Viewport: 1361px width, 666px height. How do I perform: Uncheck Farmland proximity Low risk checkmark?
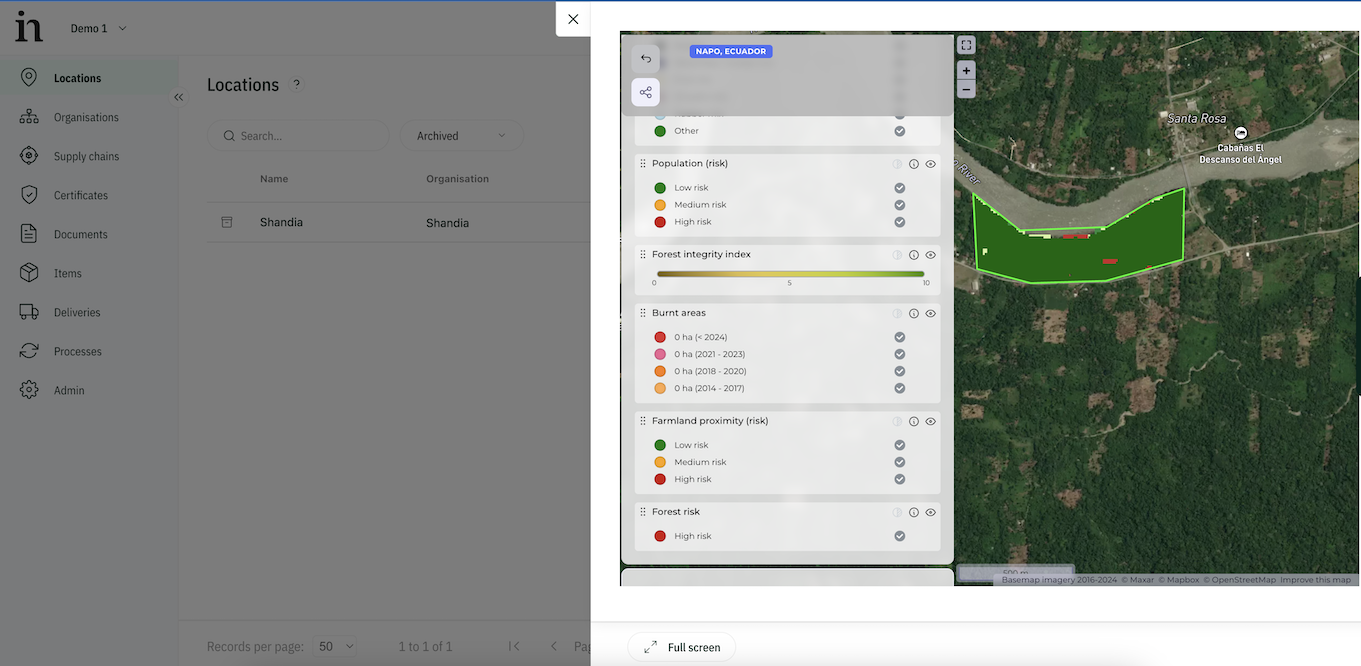(900, 446)
